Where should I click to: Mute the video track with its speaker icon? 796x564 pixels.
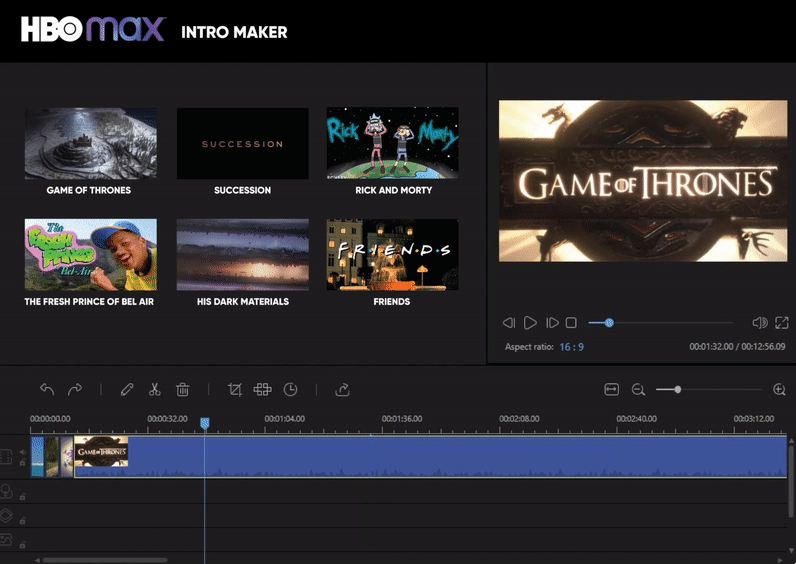[22, 452]
